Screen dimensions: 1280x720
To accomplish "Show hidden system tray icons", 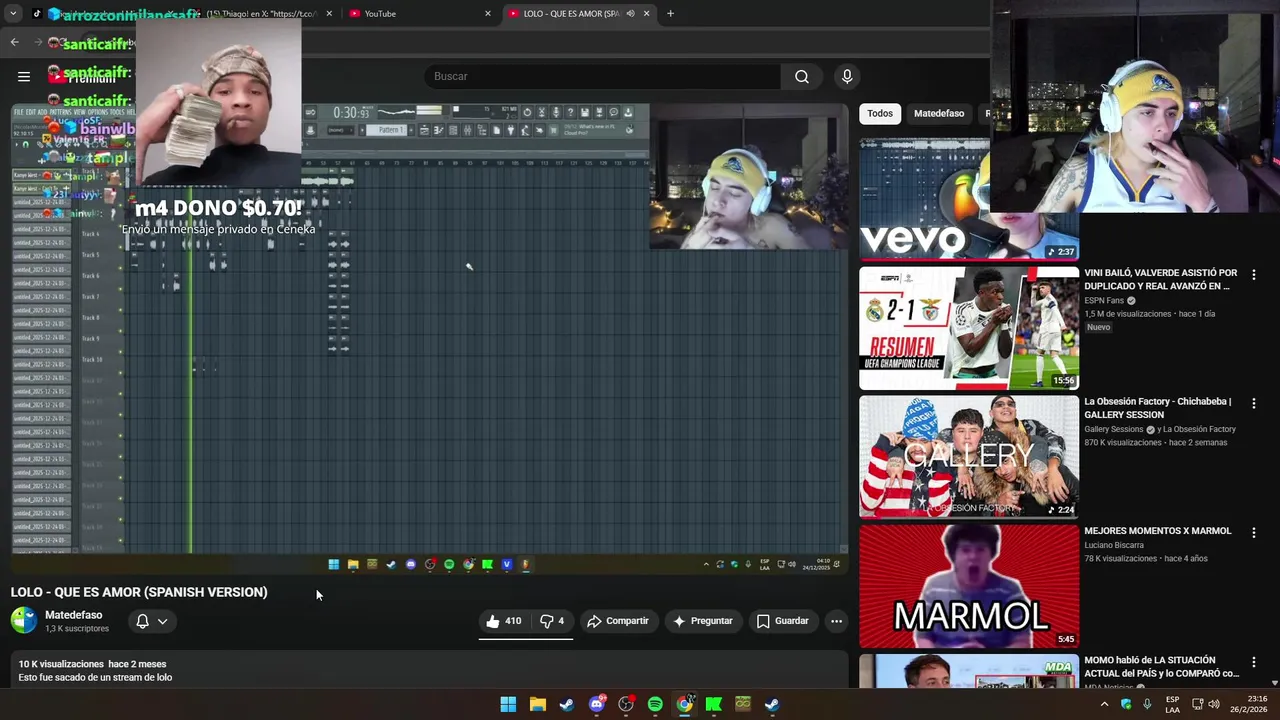I will (x=1104, y=704).
